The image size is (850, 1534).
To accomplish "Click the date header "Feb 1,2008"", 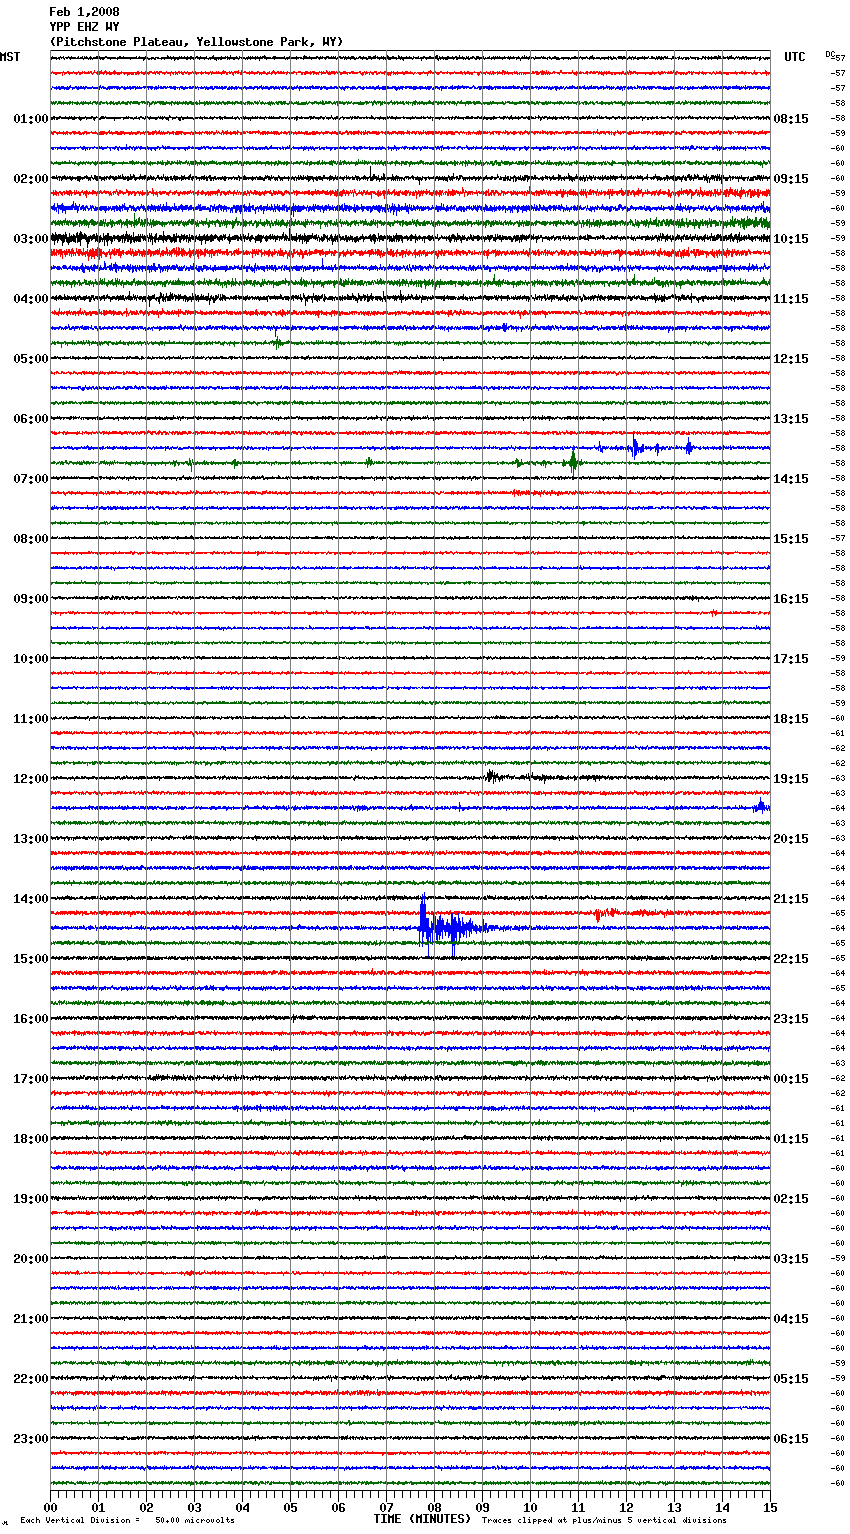I will tap(84, 12).
